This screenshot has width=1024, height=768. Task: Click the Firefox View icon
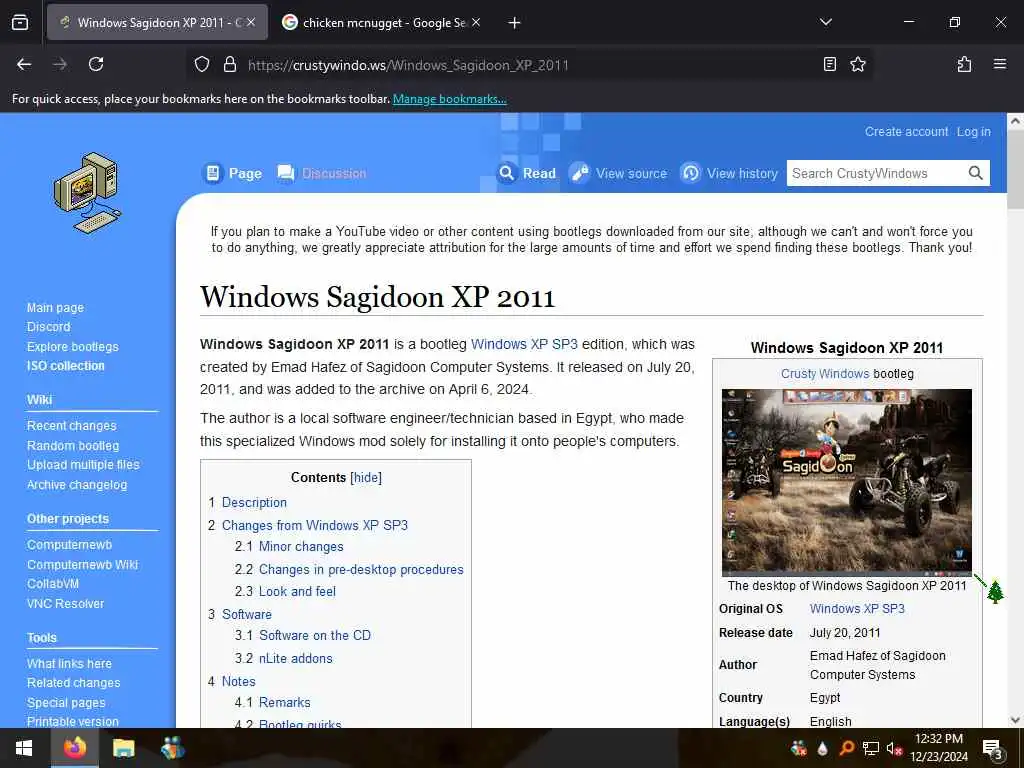[20, 23]
